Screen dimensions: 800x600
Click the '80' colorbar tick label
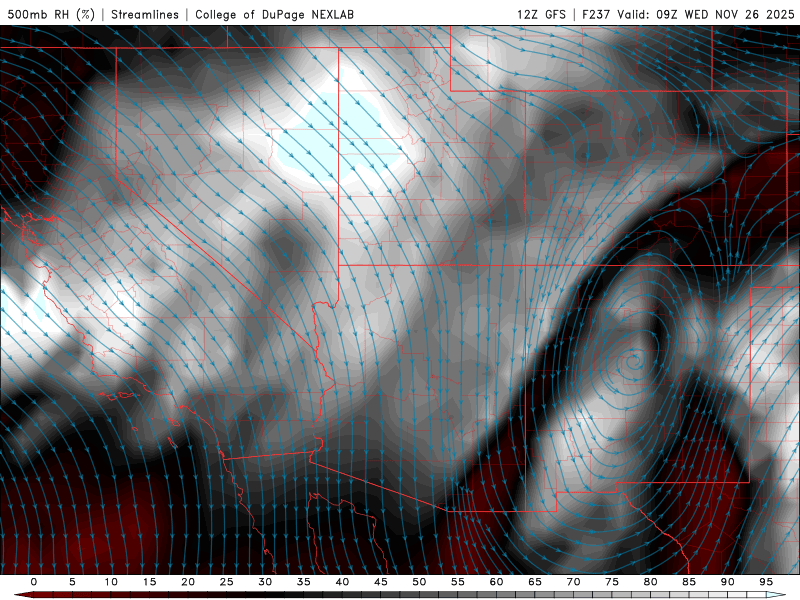pos(650,582)
